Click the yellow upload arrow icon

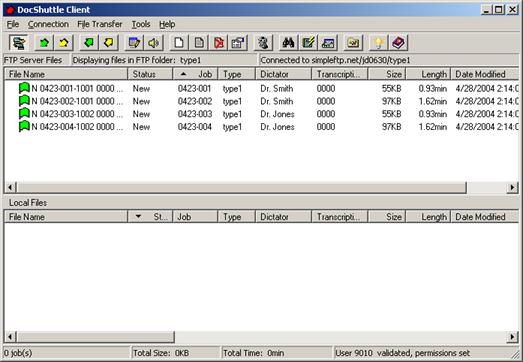[x=64, y=43]
